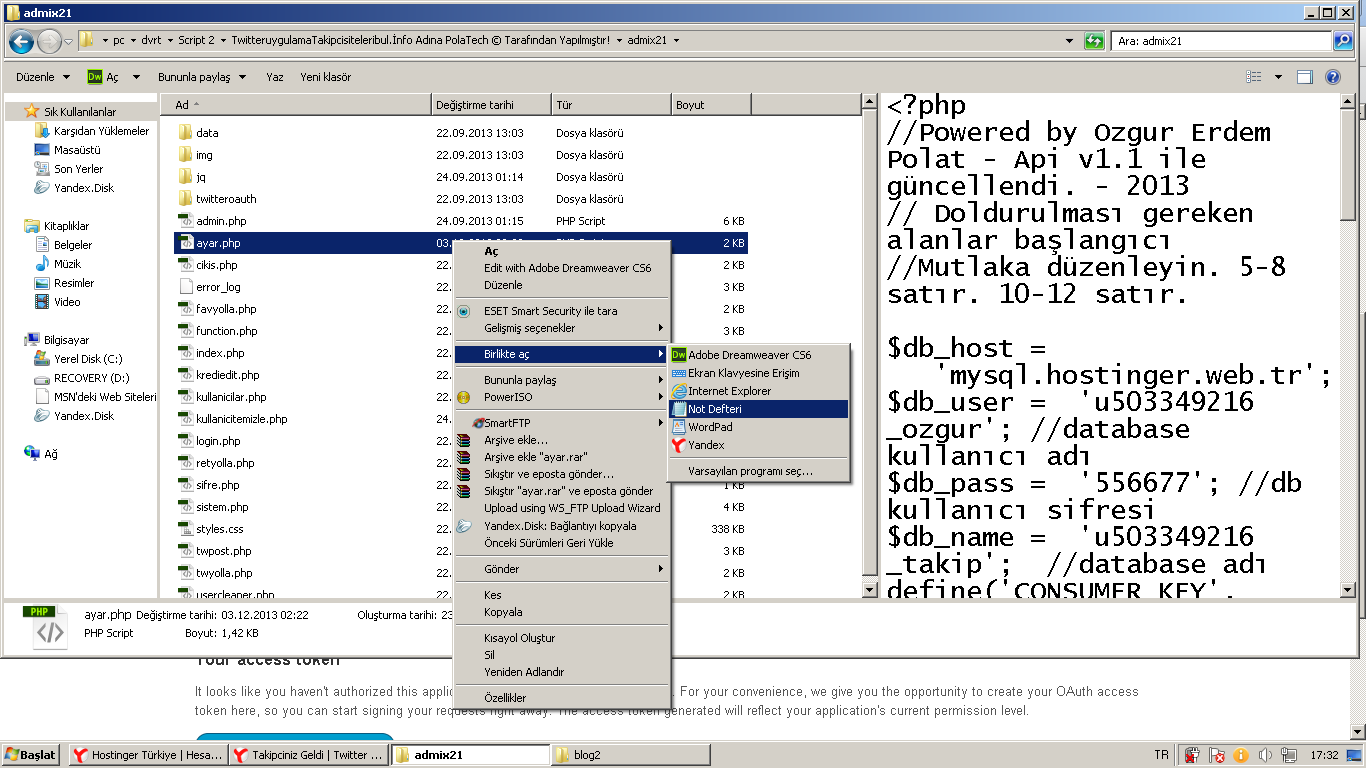Open the Düzenle toolbar menu
Image resolution: width=1366 pixels, height=768 pixels.
(x=43, y=77)
